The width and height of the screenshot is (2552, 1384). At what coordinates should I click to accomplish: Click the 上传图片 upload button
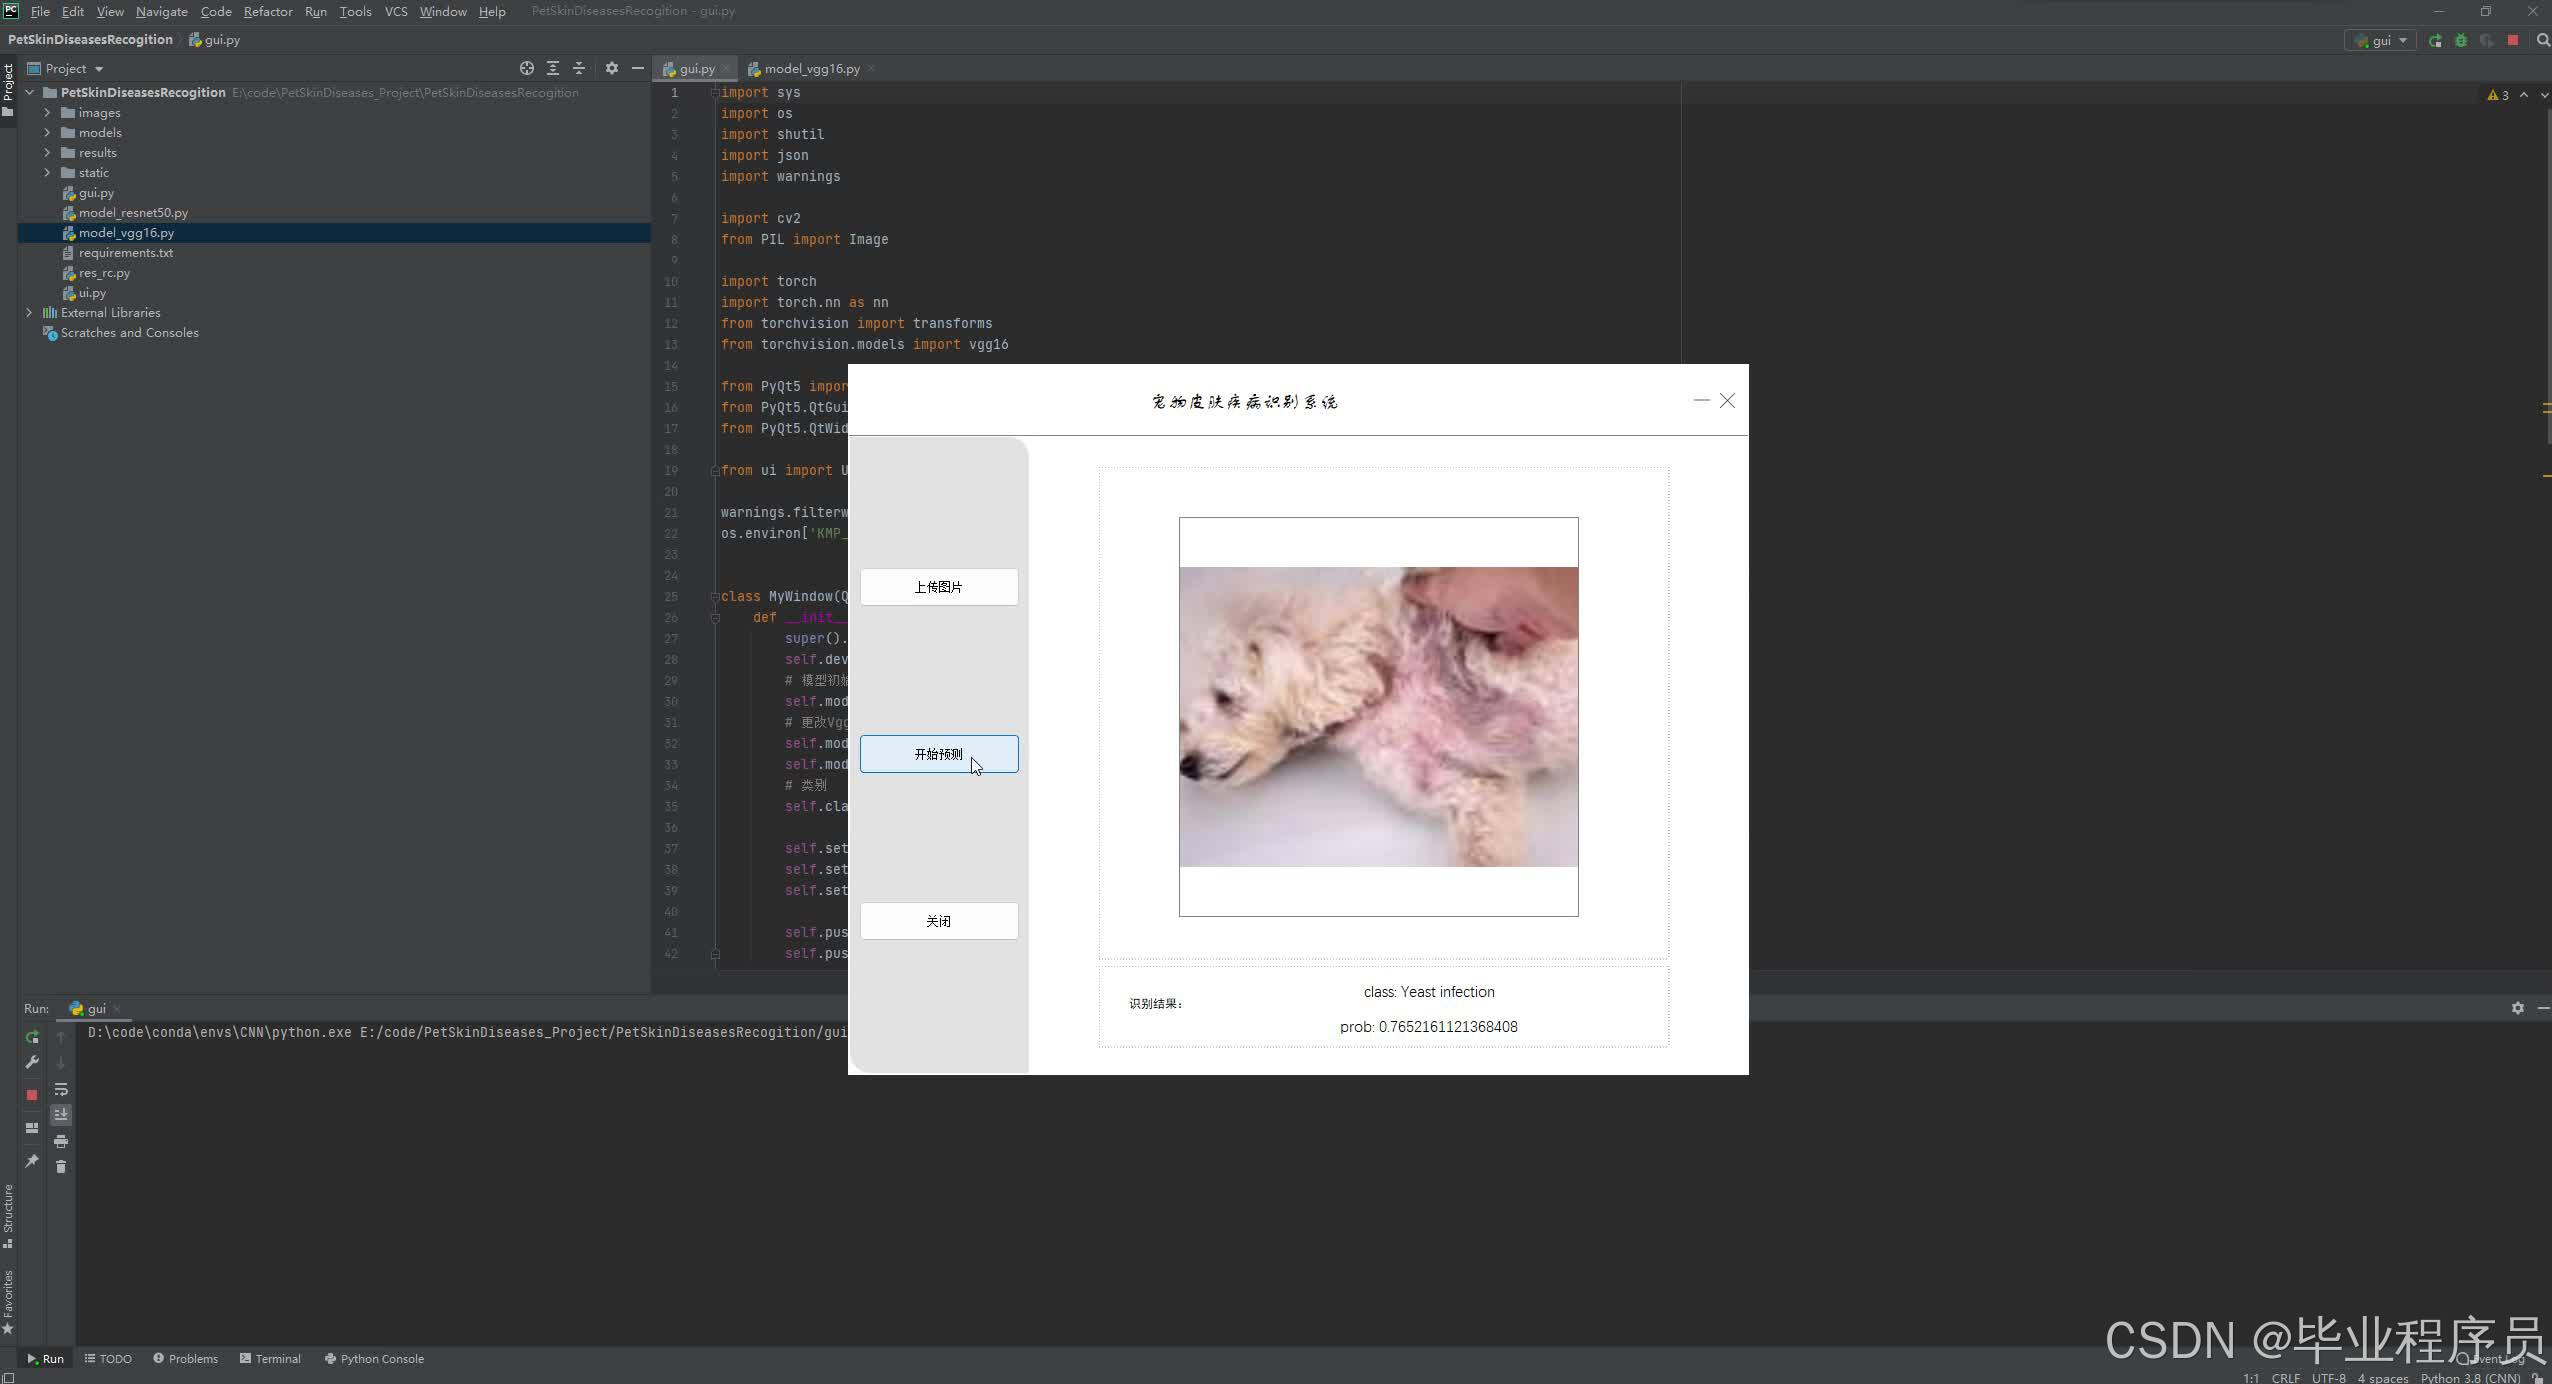[x=938, y=587]
